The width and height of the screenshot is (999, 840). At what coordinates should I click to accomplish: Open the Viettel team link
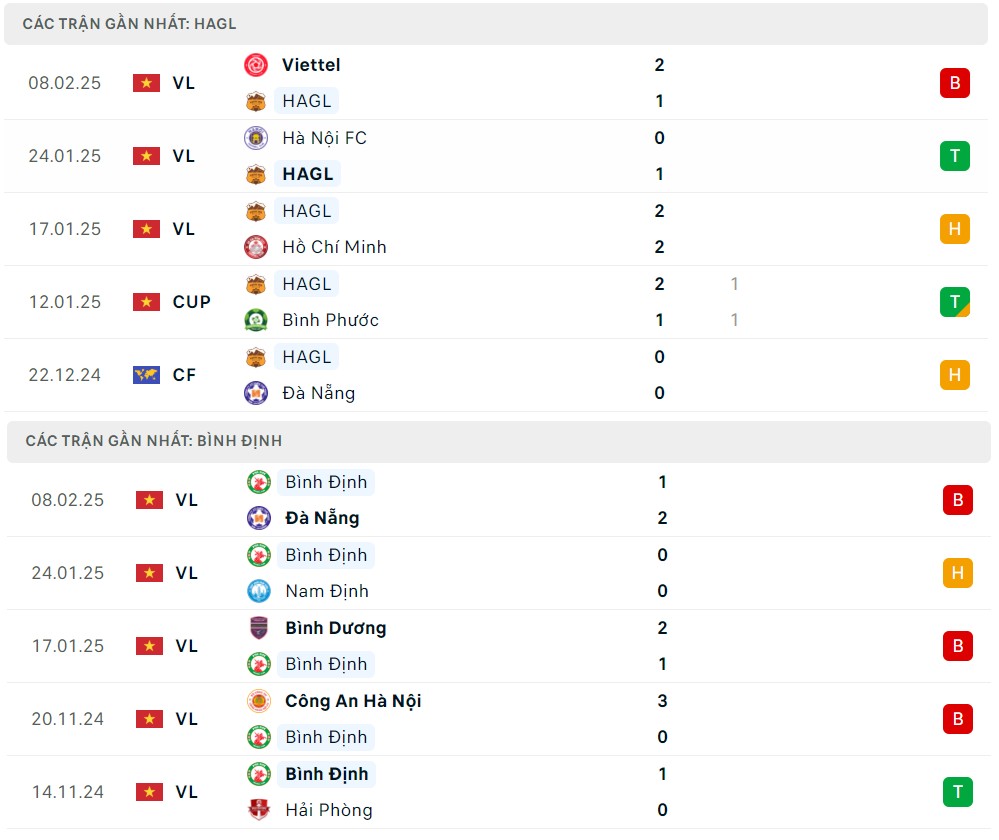(x=311, y=65)
